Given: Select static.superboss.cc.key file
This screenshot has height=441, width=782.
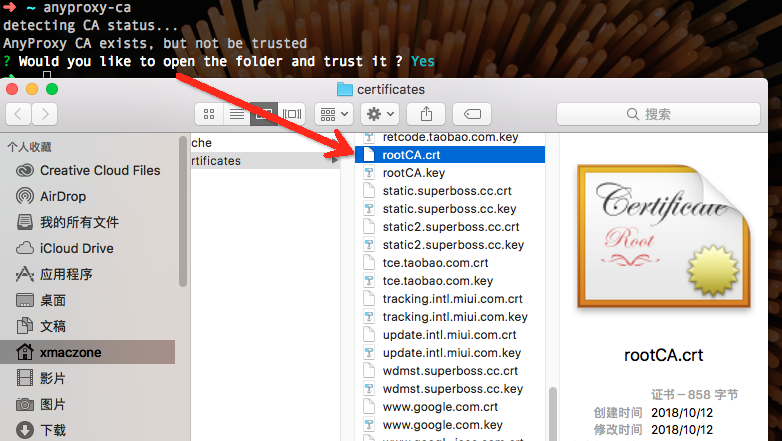Looking at the screenshot, I should click(450, 209).
